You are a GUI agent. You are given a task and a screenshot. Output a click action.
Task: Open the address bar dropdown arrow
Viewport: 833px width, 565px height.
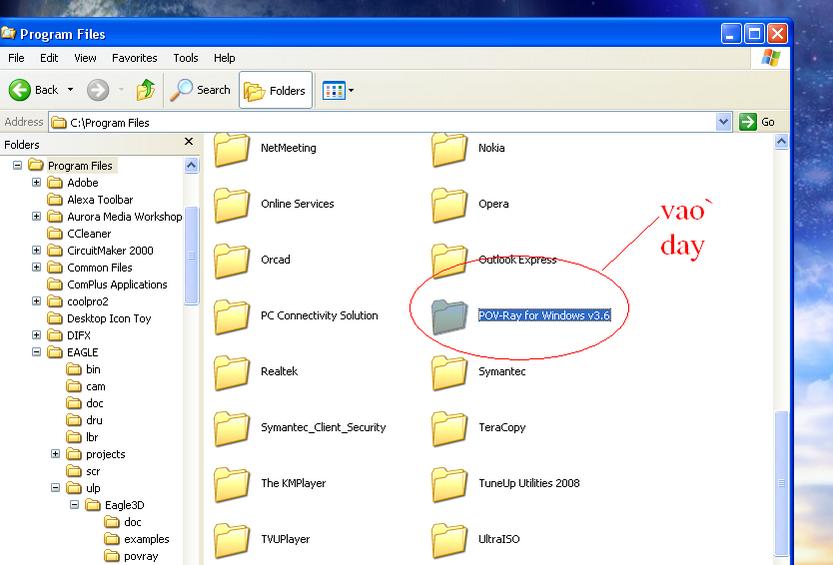pos(723,122)
